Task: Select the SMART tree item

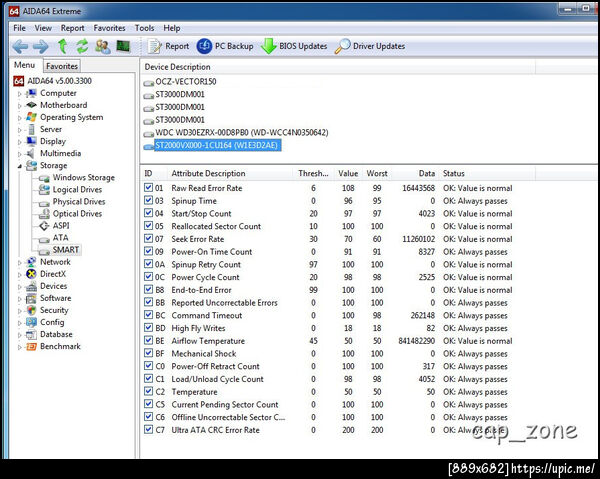Action: 66,250
